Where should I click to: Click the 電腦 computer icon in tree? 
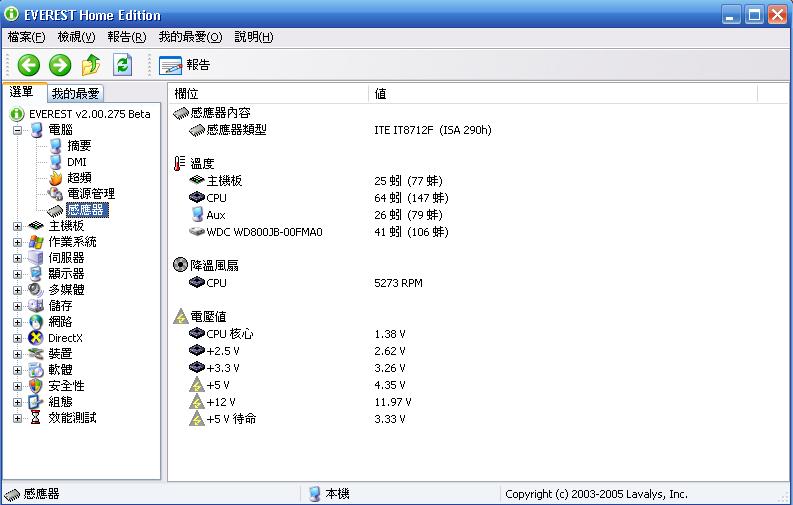[36, 130]
